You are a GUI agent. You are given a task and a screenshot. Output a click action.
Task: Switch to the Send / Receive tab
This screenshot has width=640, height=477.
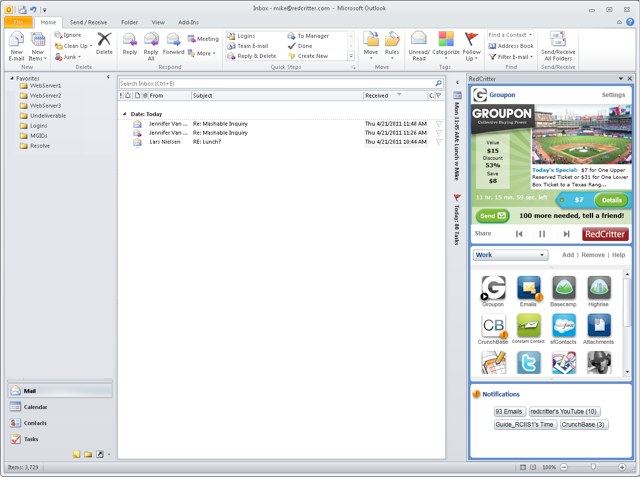point(88,22)
